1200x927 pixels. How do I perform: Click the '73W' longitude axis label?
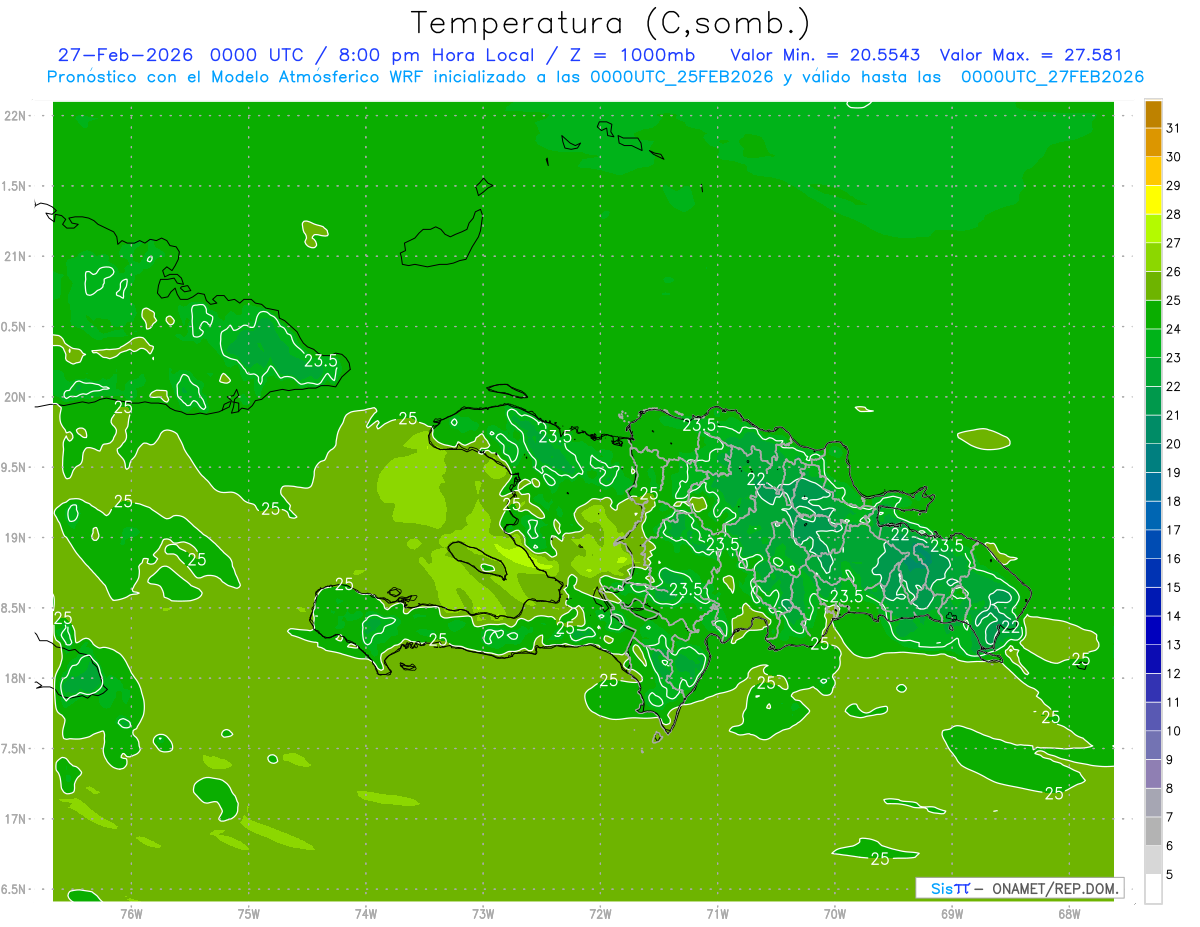pos(483,914)
